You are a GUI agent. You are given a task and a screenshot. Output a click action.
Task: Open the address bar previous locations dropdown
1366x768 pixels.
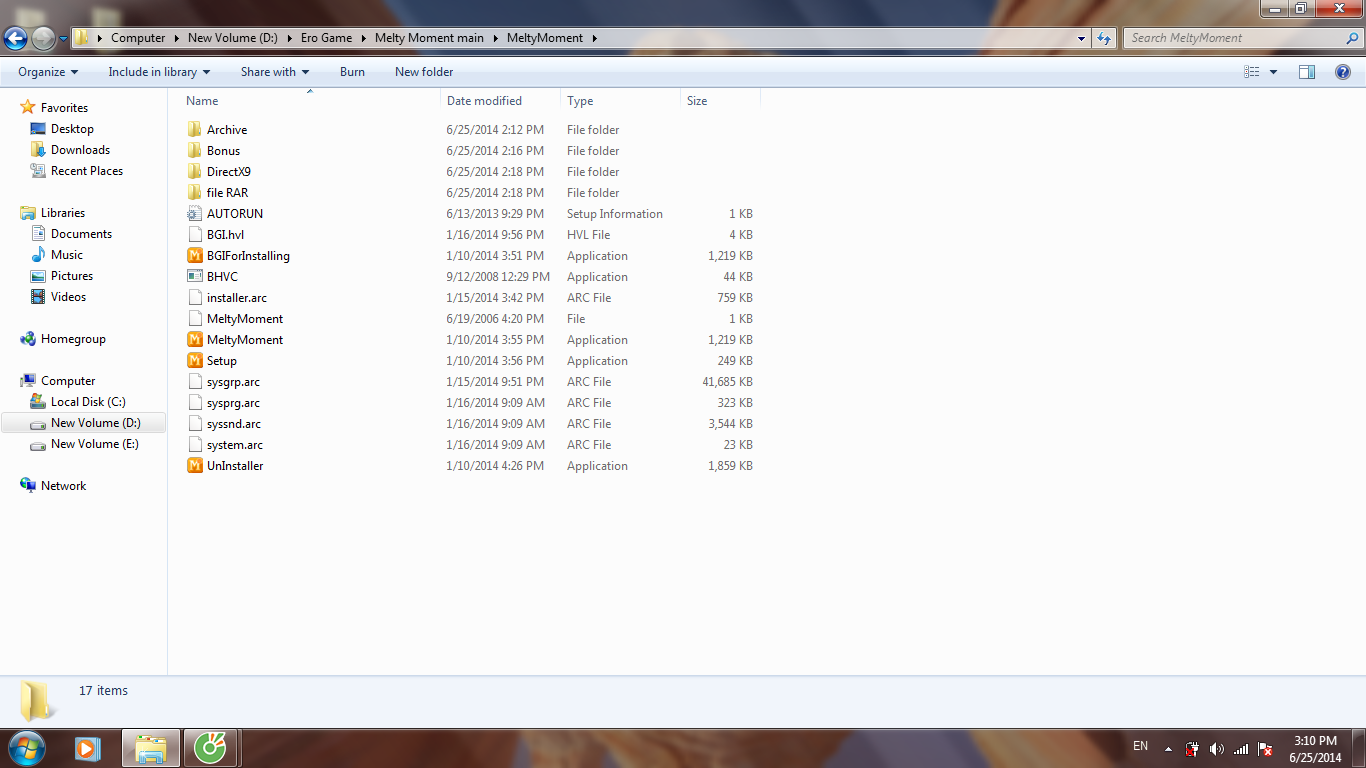coord(1082,38)
